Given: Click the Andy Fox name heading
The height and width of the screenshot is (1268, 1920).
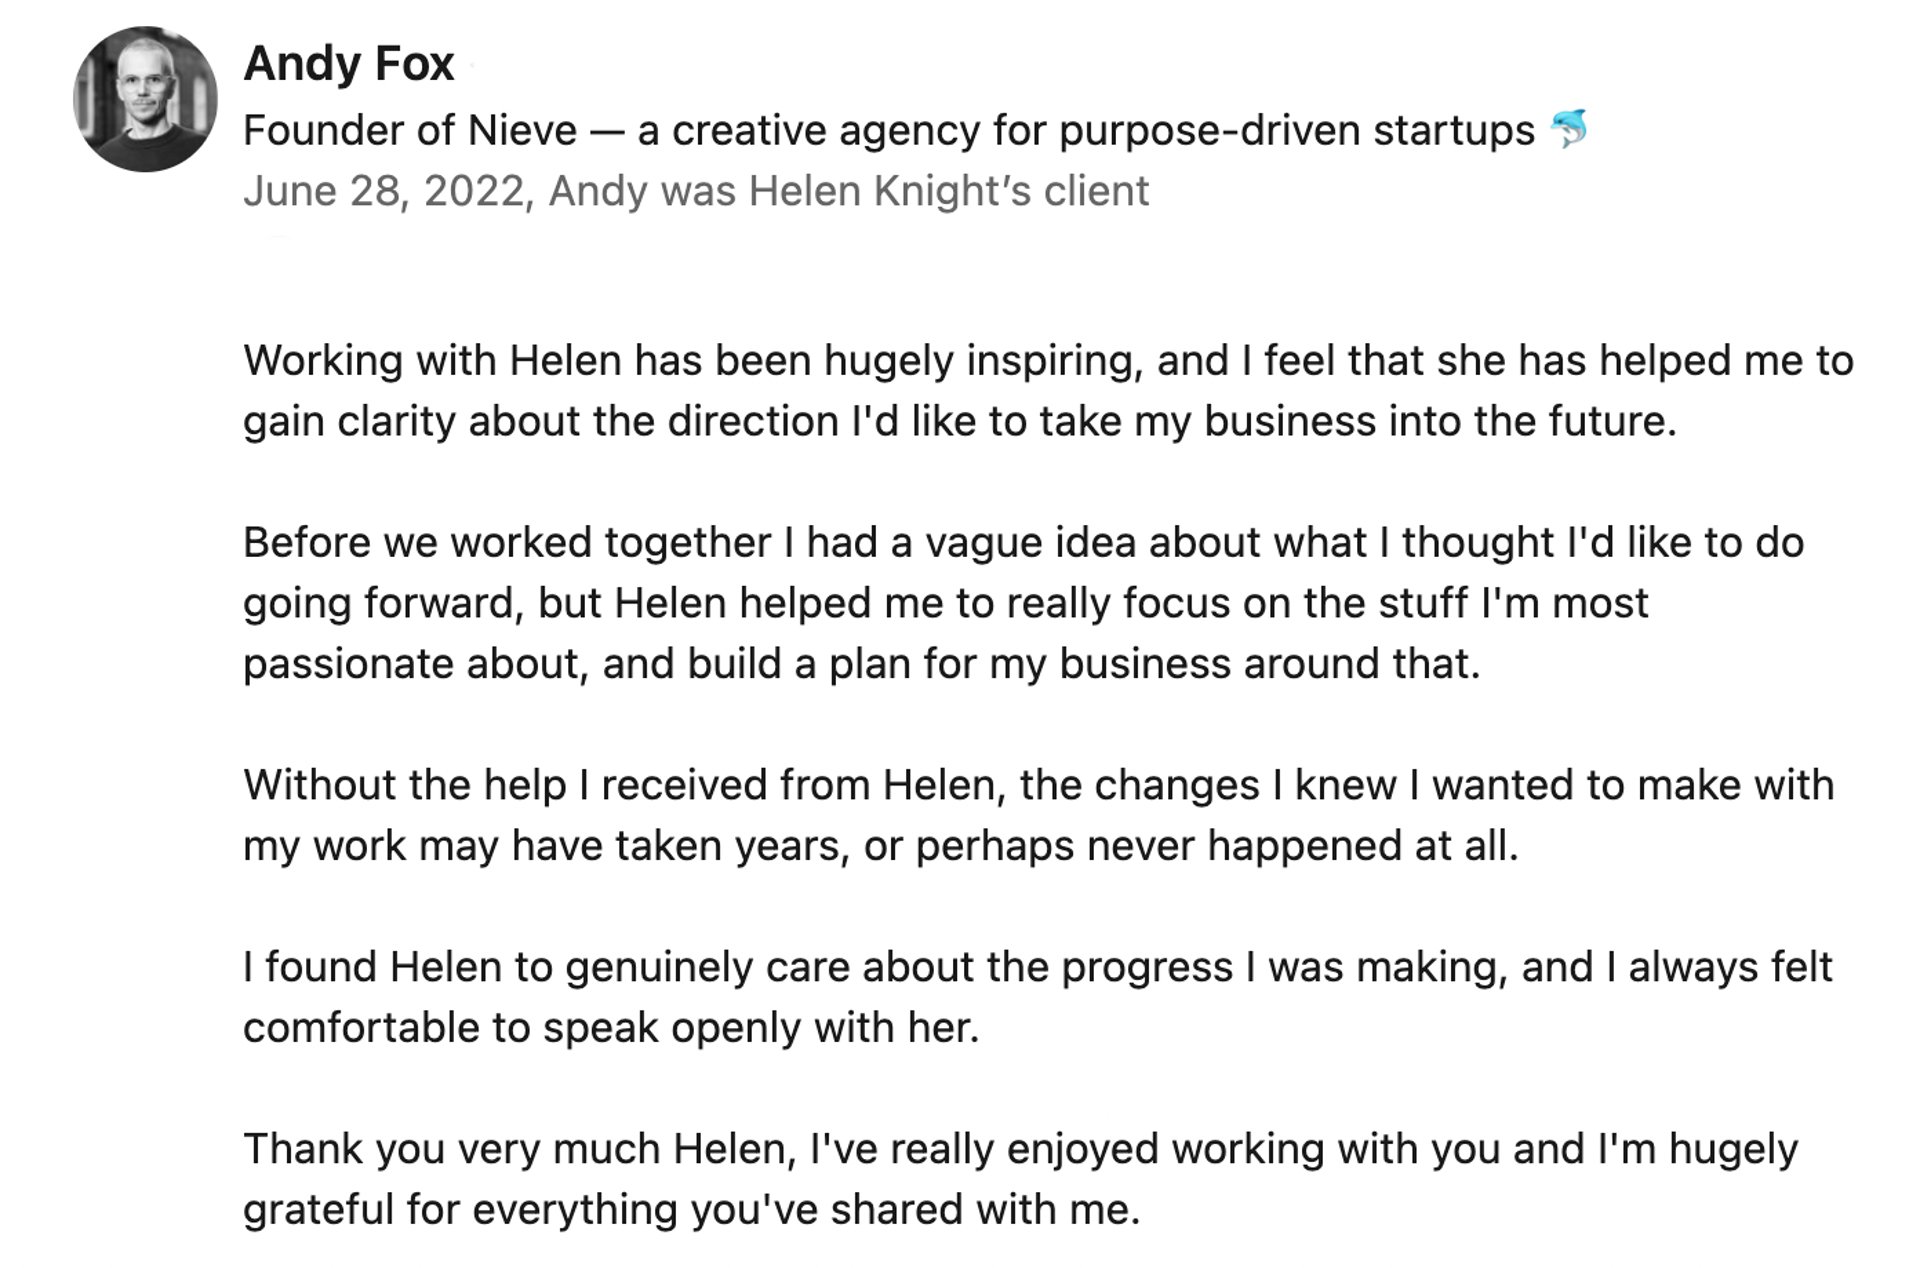Looking at the screenshot, I should (349, 64).
